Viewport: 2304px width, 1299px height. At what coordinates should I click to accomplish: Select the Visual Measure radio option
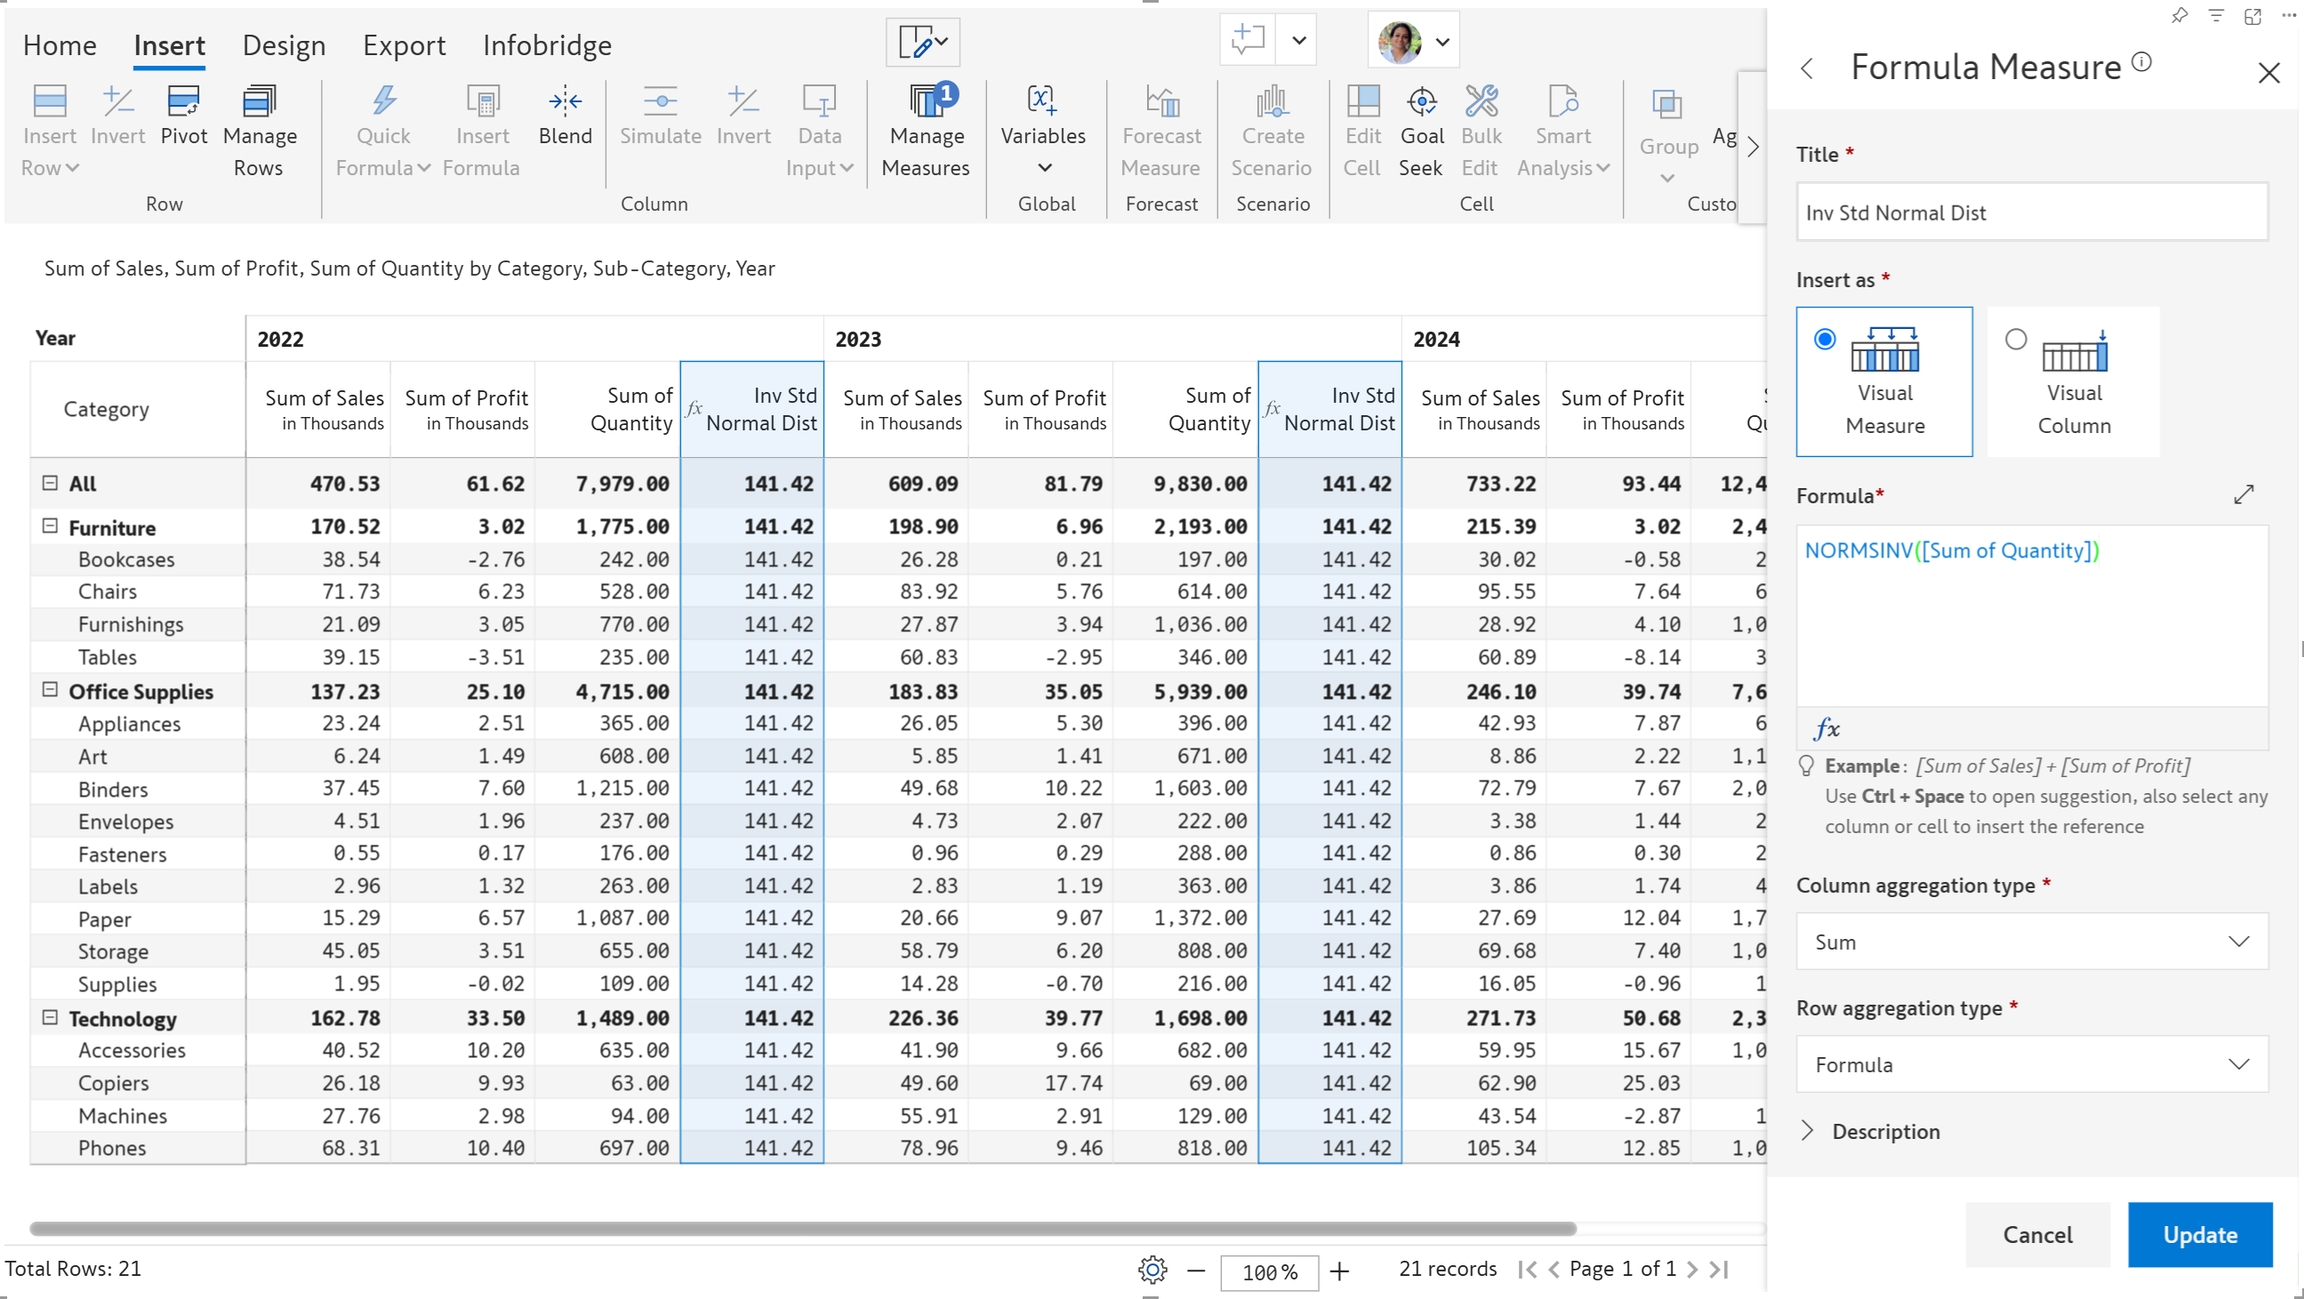(1825, 339)
